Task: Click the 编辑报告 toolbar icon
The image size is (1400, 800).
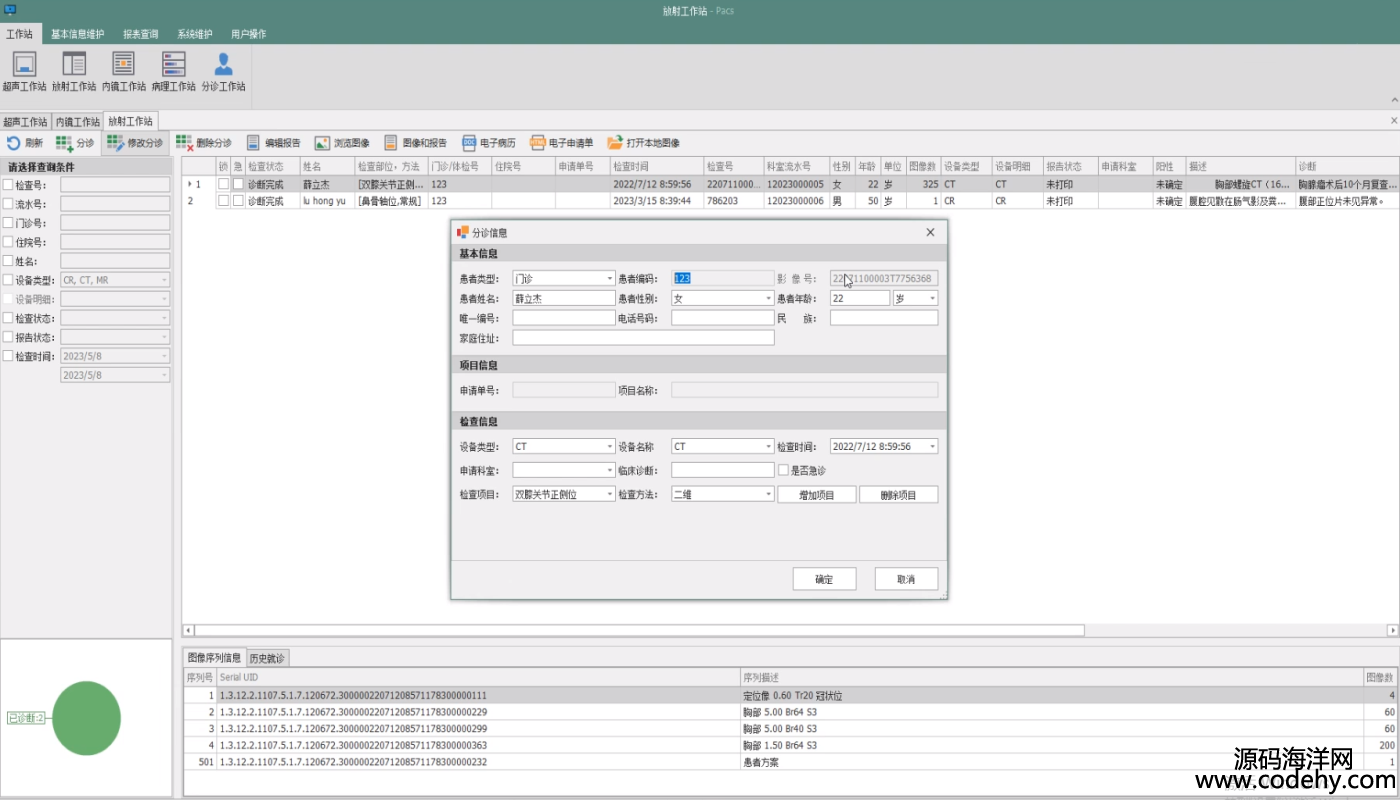Action: pos(254,143)
